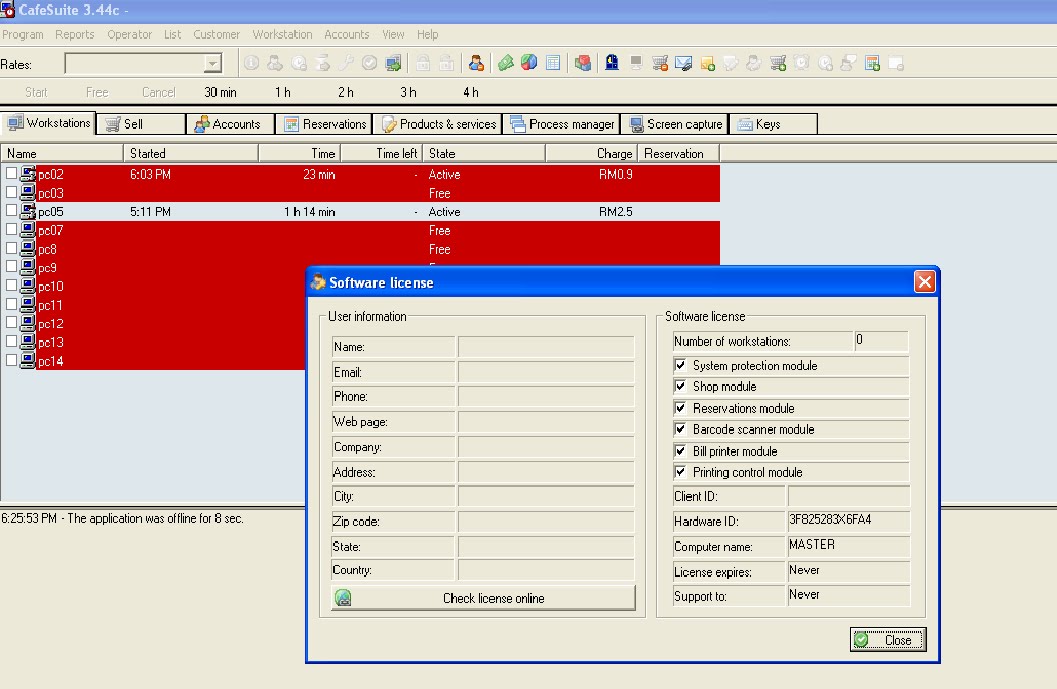Click the Client ID field
1057x689 pixels.
[848, 496]
